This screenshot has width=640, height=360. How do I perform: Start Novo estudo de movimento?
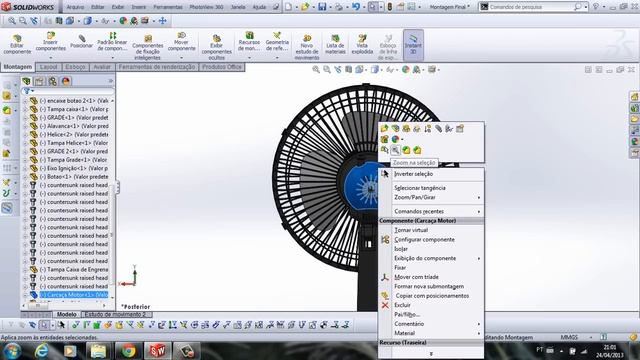tap(307, 47)
